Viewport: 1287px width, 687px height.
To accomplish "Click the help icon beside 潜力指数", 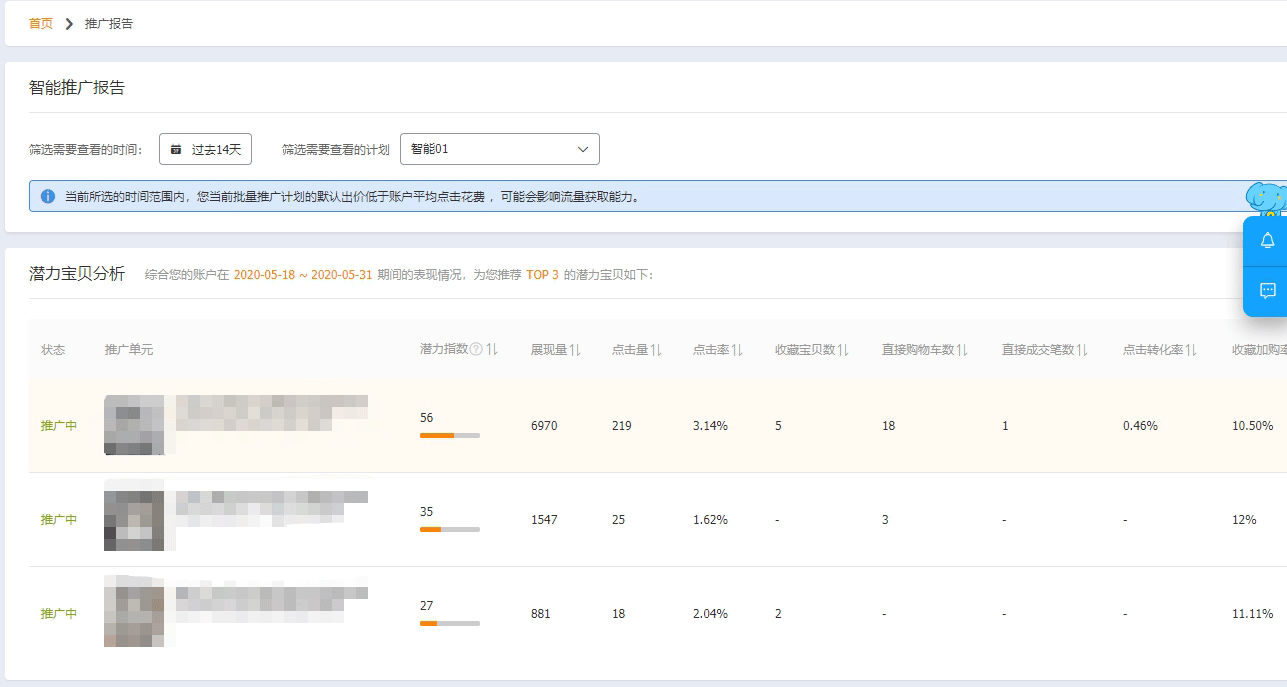I will coord(476,349).
